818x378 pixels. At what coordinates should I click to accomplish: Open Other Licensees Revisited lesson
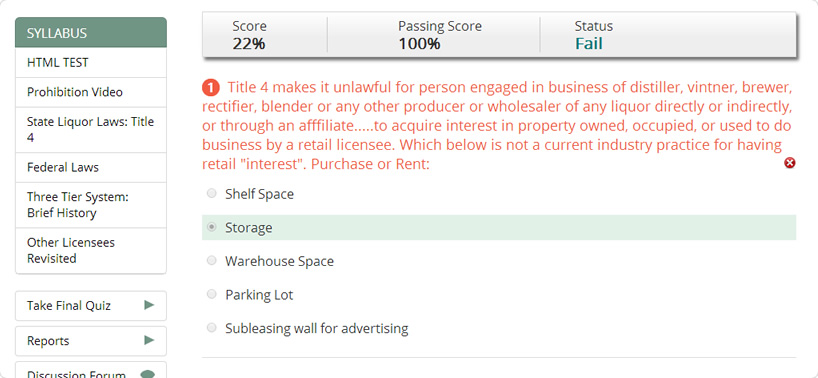click(x=91, y=250)
